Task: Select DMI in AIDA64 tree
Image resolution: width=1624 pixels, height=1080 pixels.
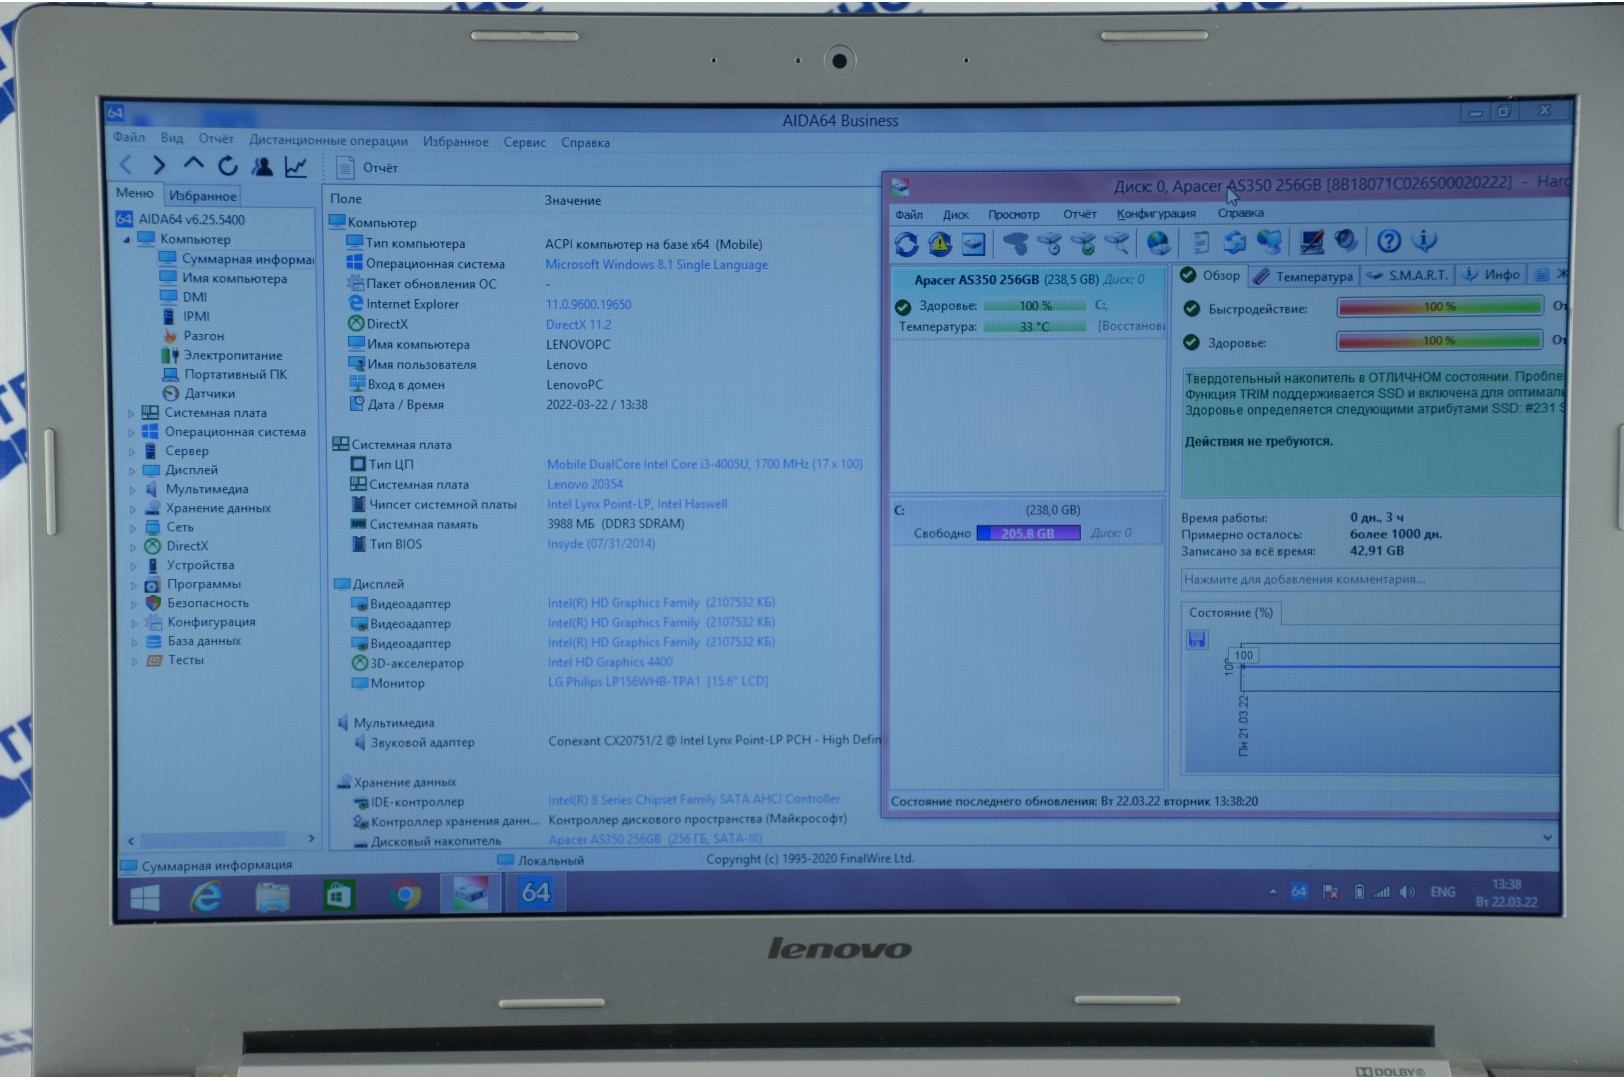Action: coord(184,297)
